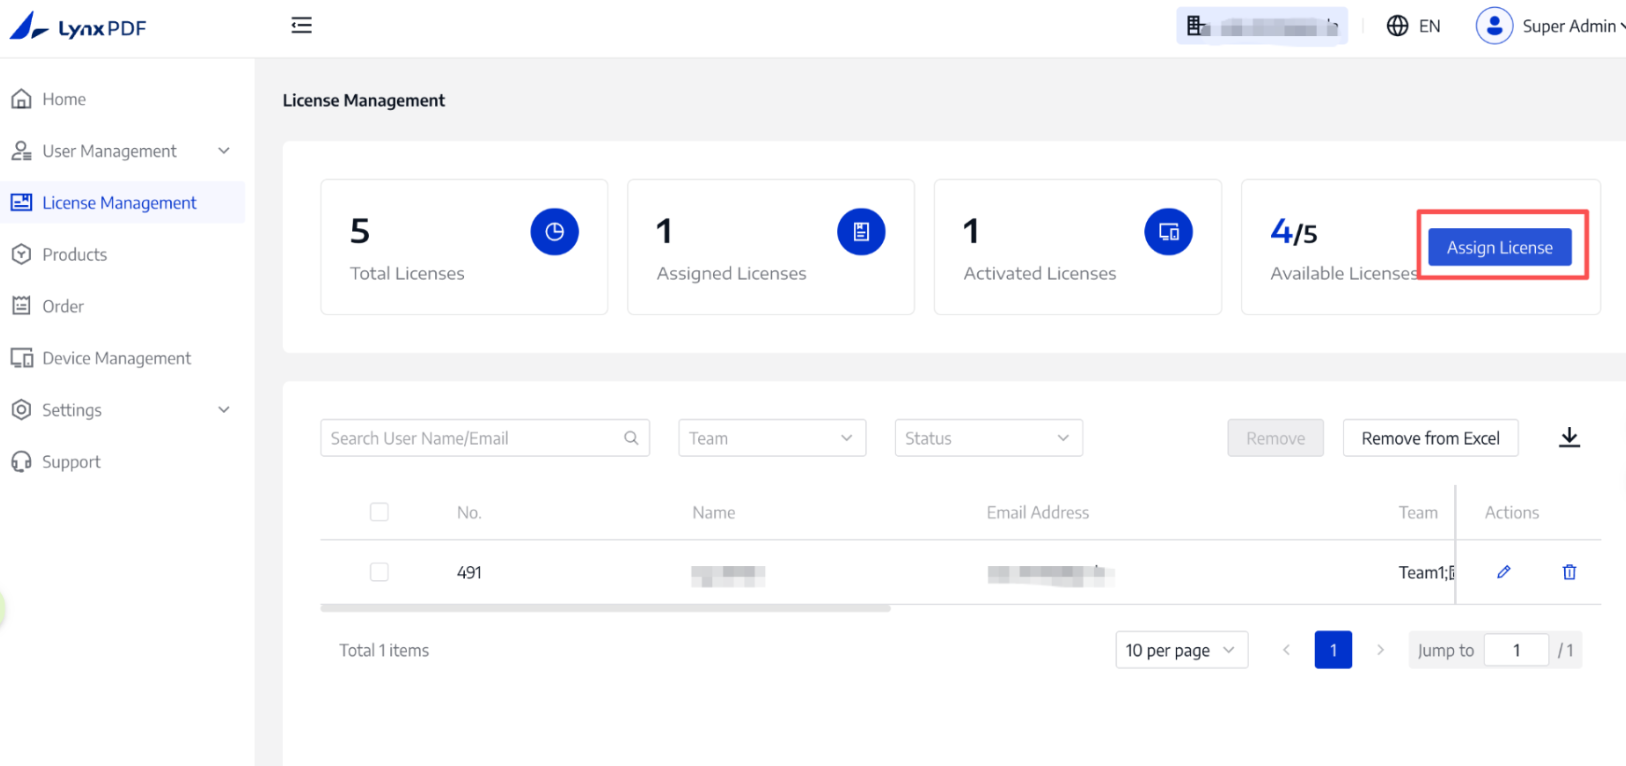The width and height of the screenshot is (1626, 766).
Task: Go to Products in sidebar
Action: pyautogui.click(x=74, y=255)
